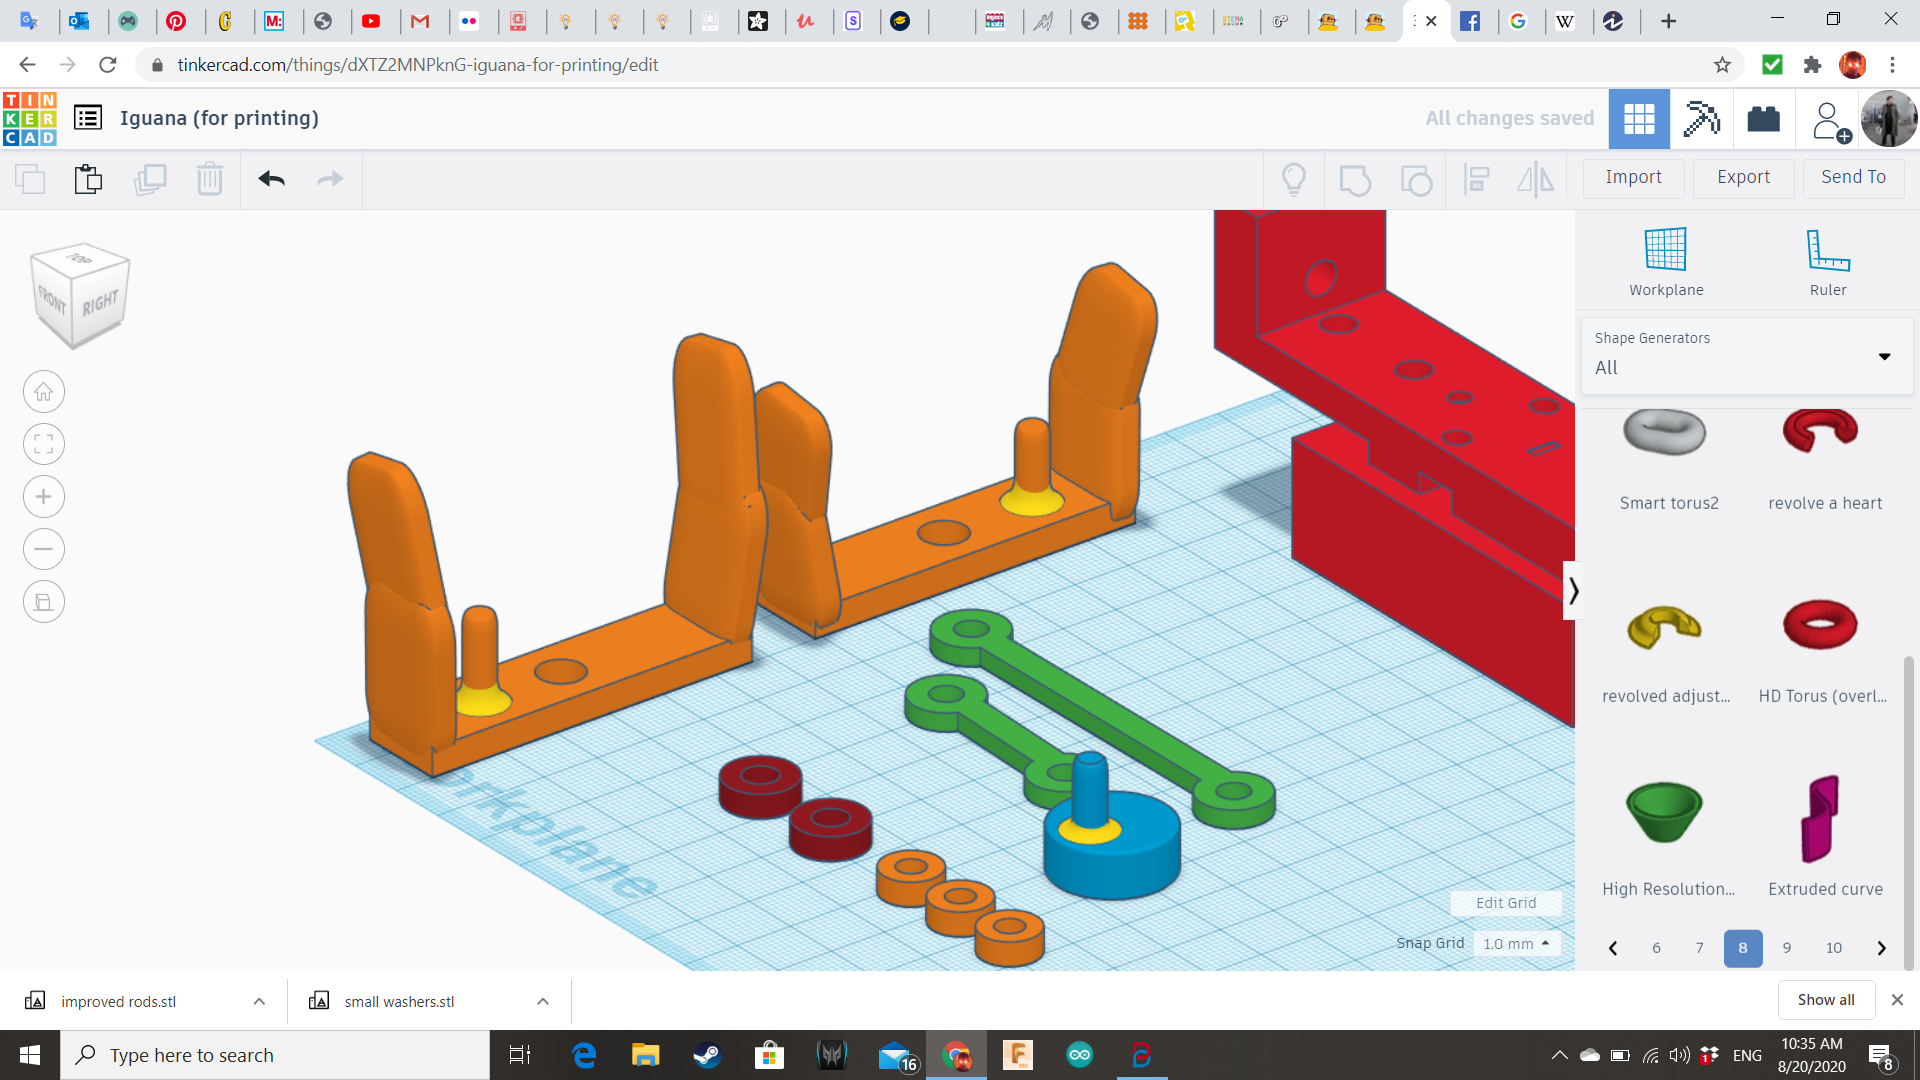Screen dimensions: 1920x1080
Task: Open the Blocks (pickaxe) view
Action: click(x=1701, y=119)
